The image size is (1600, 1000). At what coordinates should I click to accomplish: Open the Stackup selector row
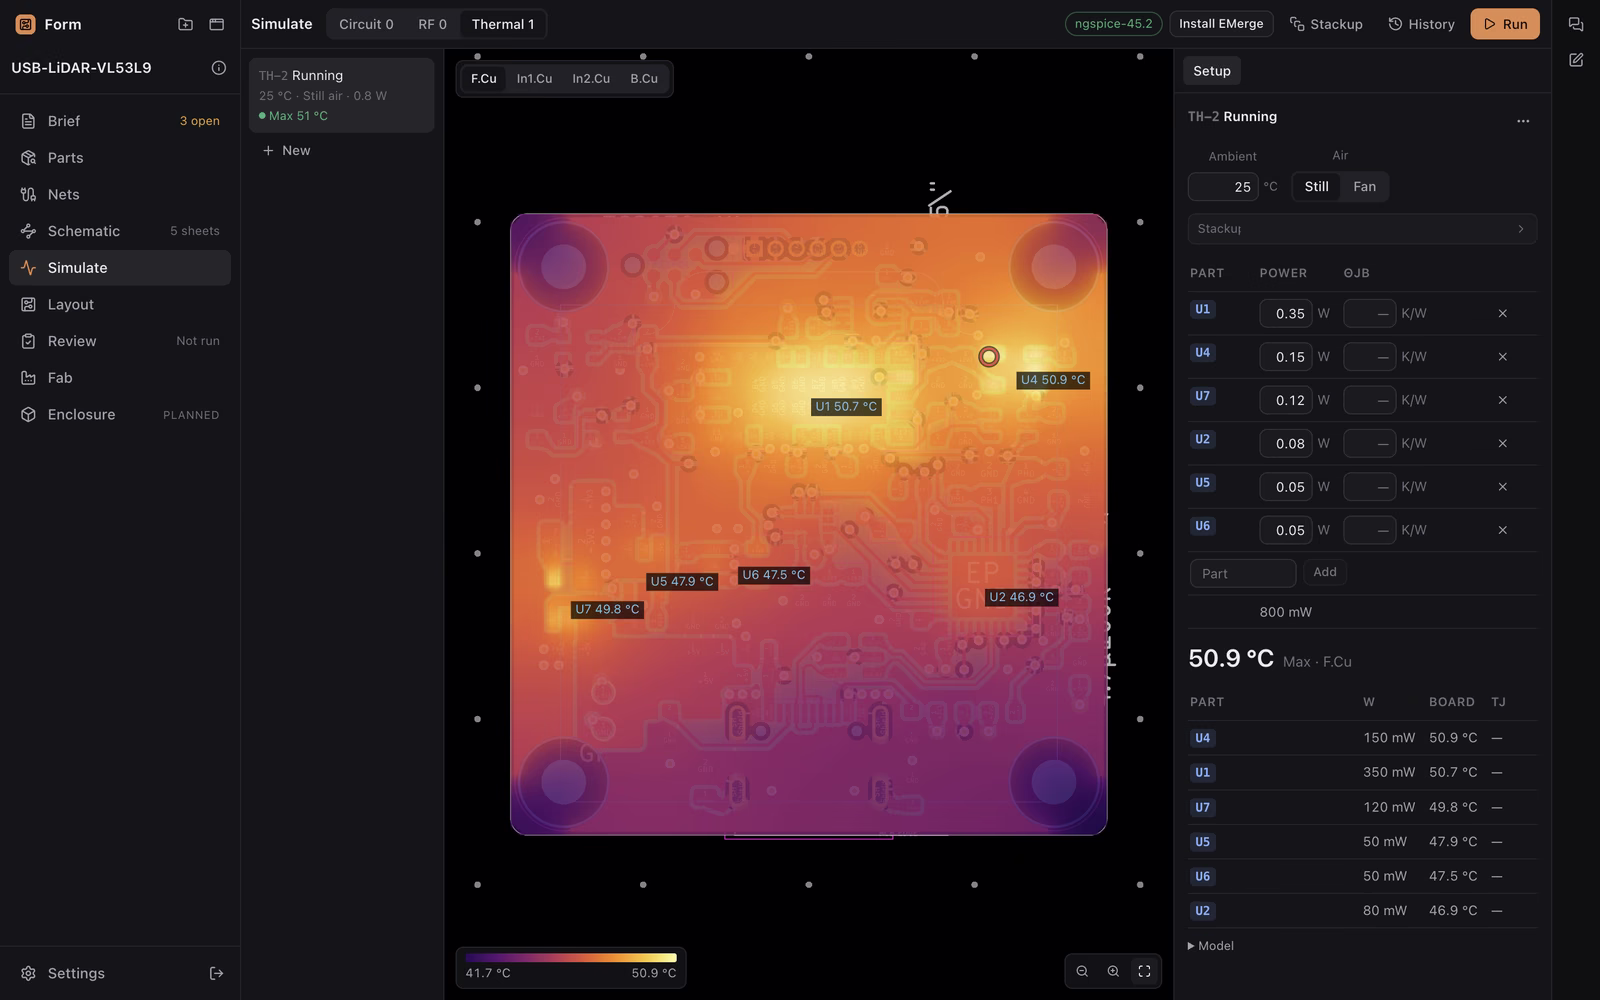tap(1362, 229)
